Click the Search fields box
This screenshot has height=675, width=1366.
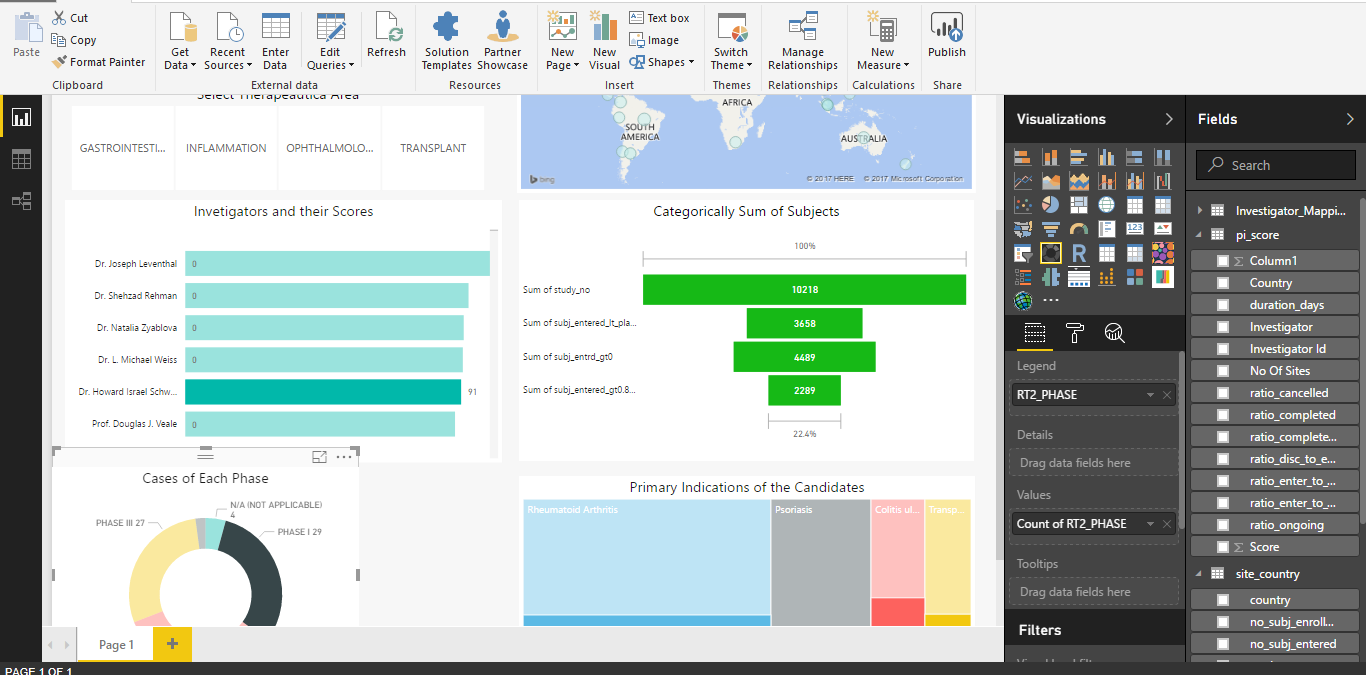(1276, 165)
